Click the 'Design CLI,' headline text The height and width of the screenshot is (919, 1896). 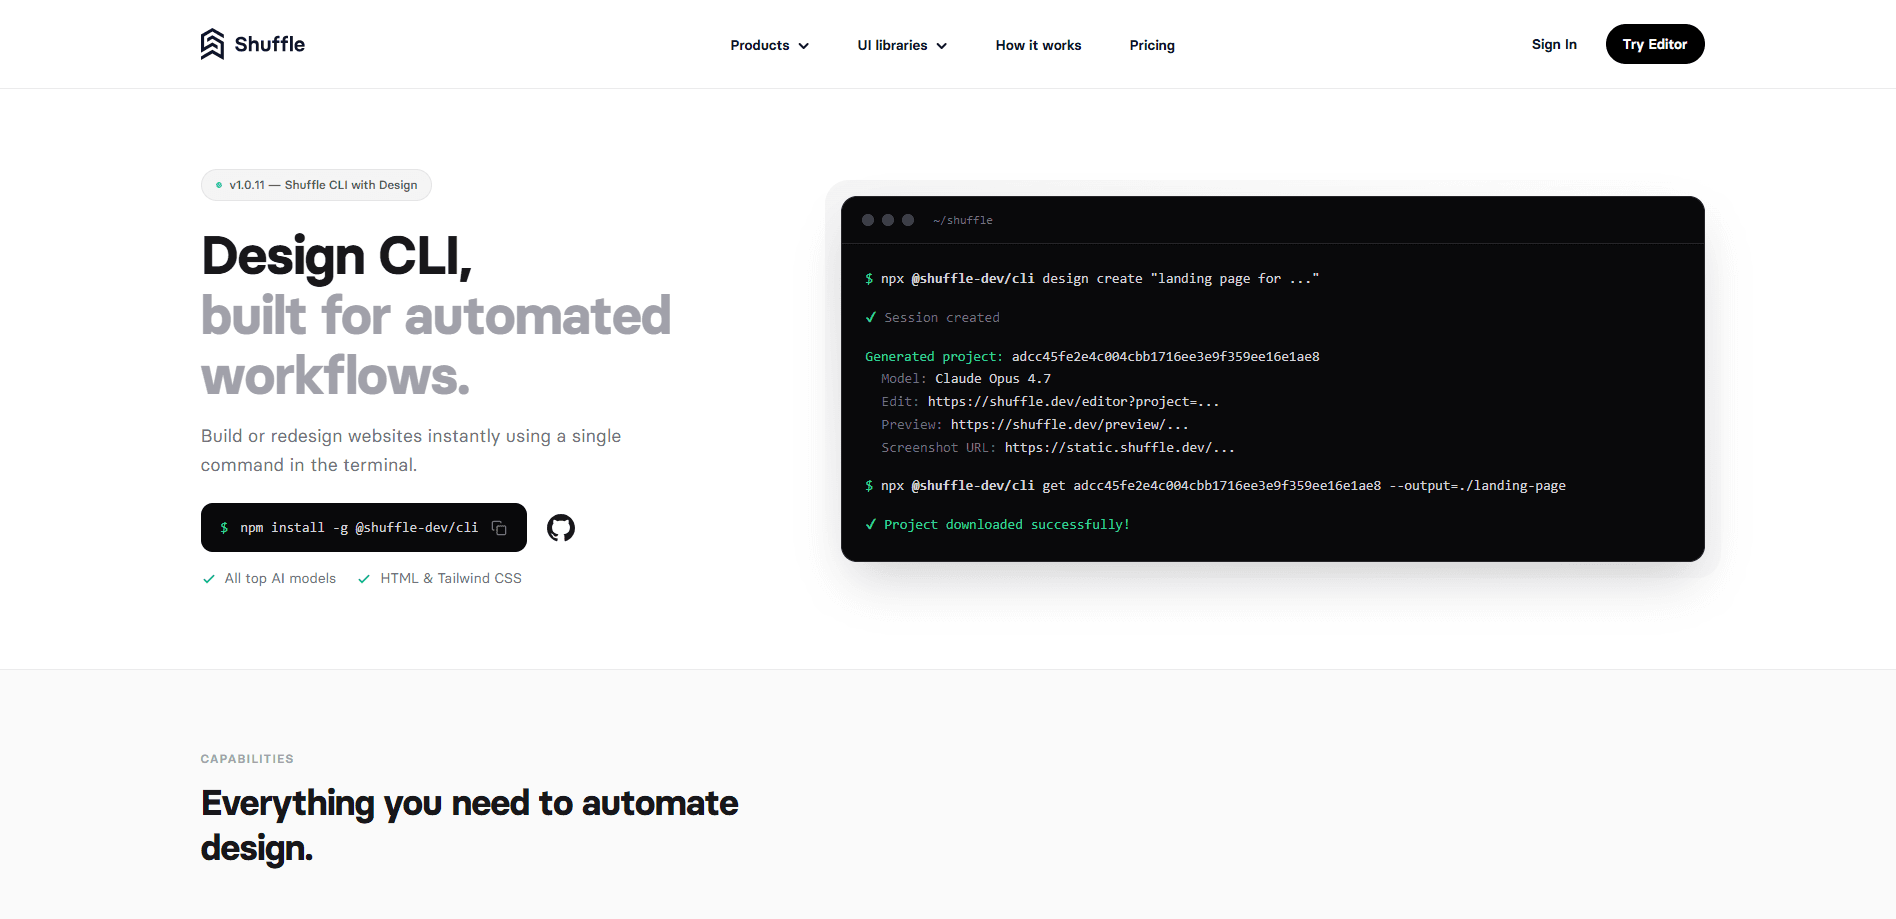(x=336, y=256)
